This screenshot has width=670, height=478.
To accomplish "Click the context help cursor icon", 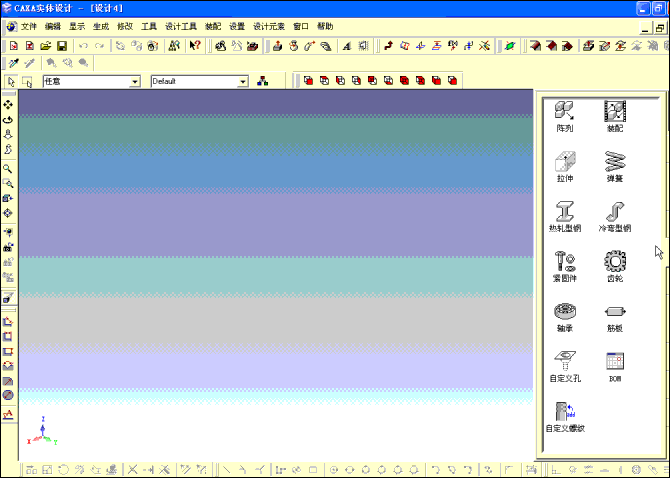I will click(195, 46).
